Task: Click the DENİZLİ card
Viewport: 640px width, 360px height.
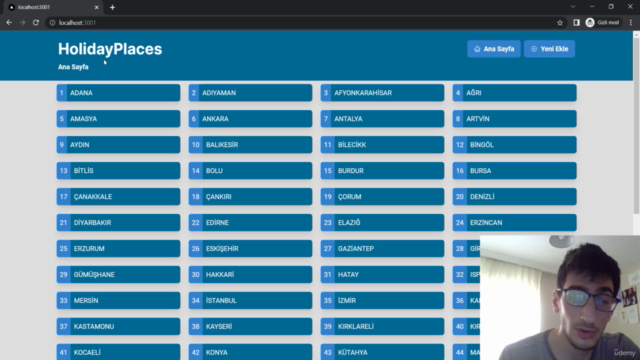Action: click(x=515, y=197)
